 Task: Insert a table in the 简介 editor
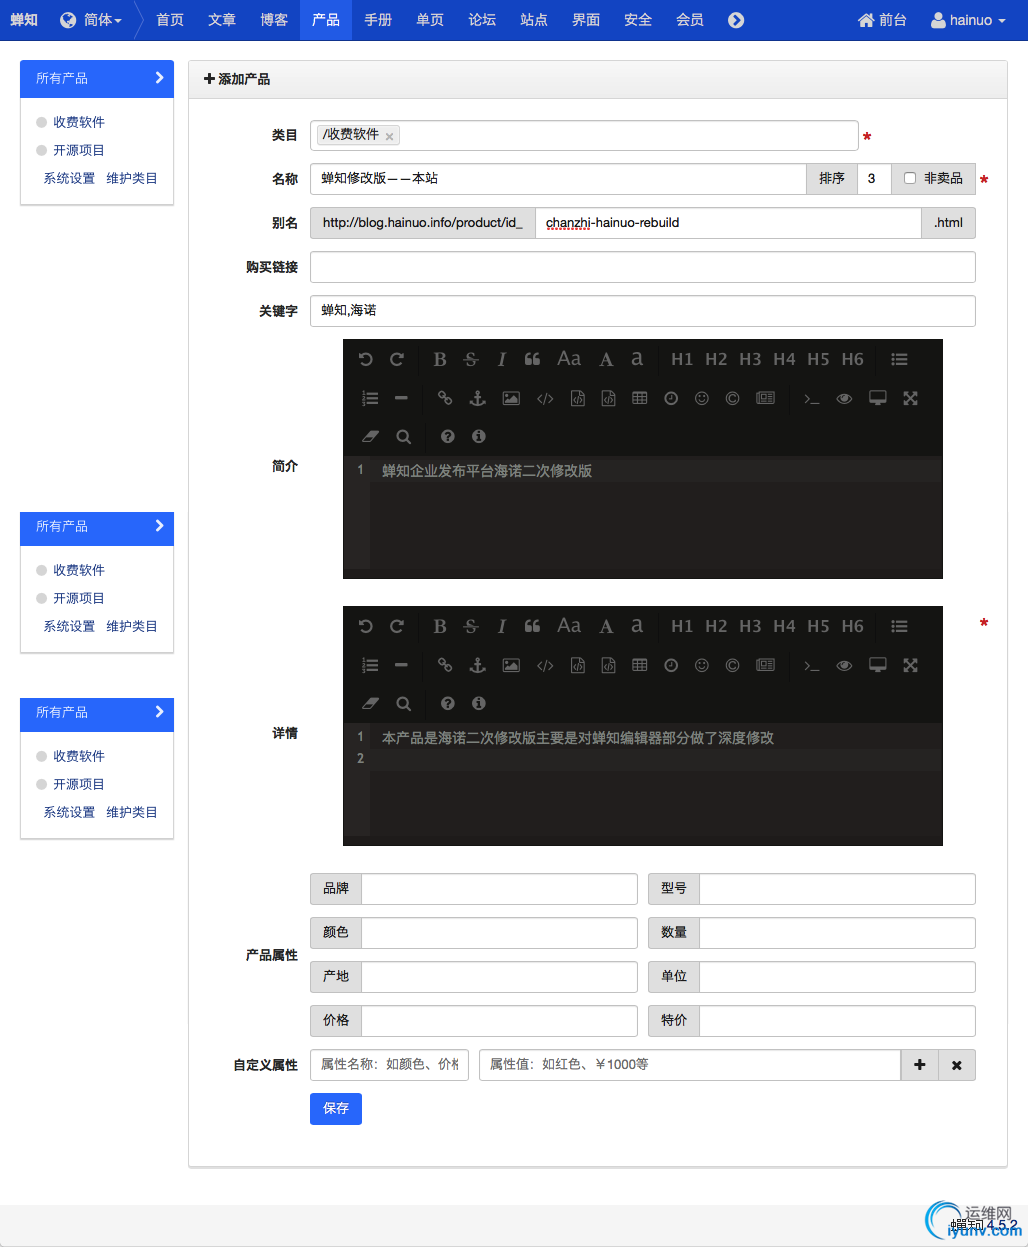[x=640, y=398]
